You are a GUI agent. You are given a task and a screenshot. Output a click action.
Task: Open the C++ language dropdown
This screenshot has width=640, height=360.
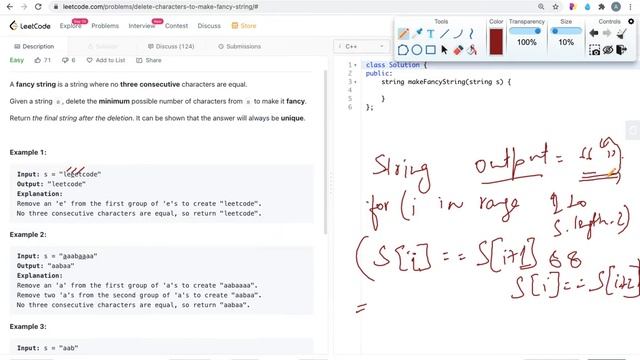point(362,47)
